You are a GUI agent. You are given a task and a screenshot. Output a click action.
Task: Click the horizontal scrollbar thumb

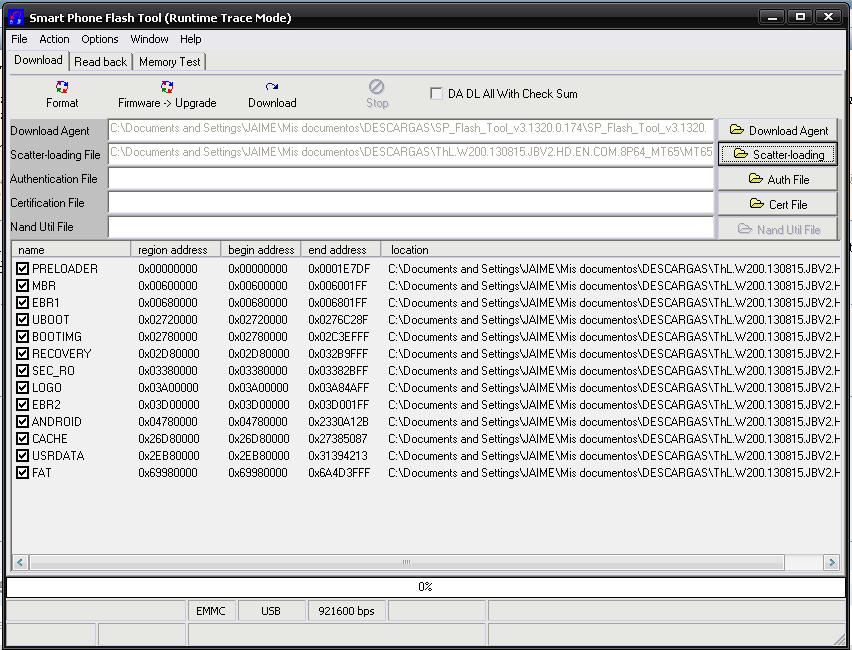(406, 562)
